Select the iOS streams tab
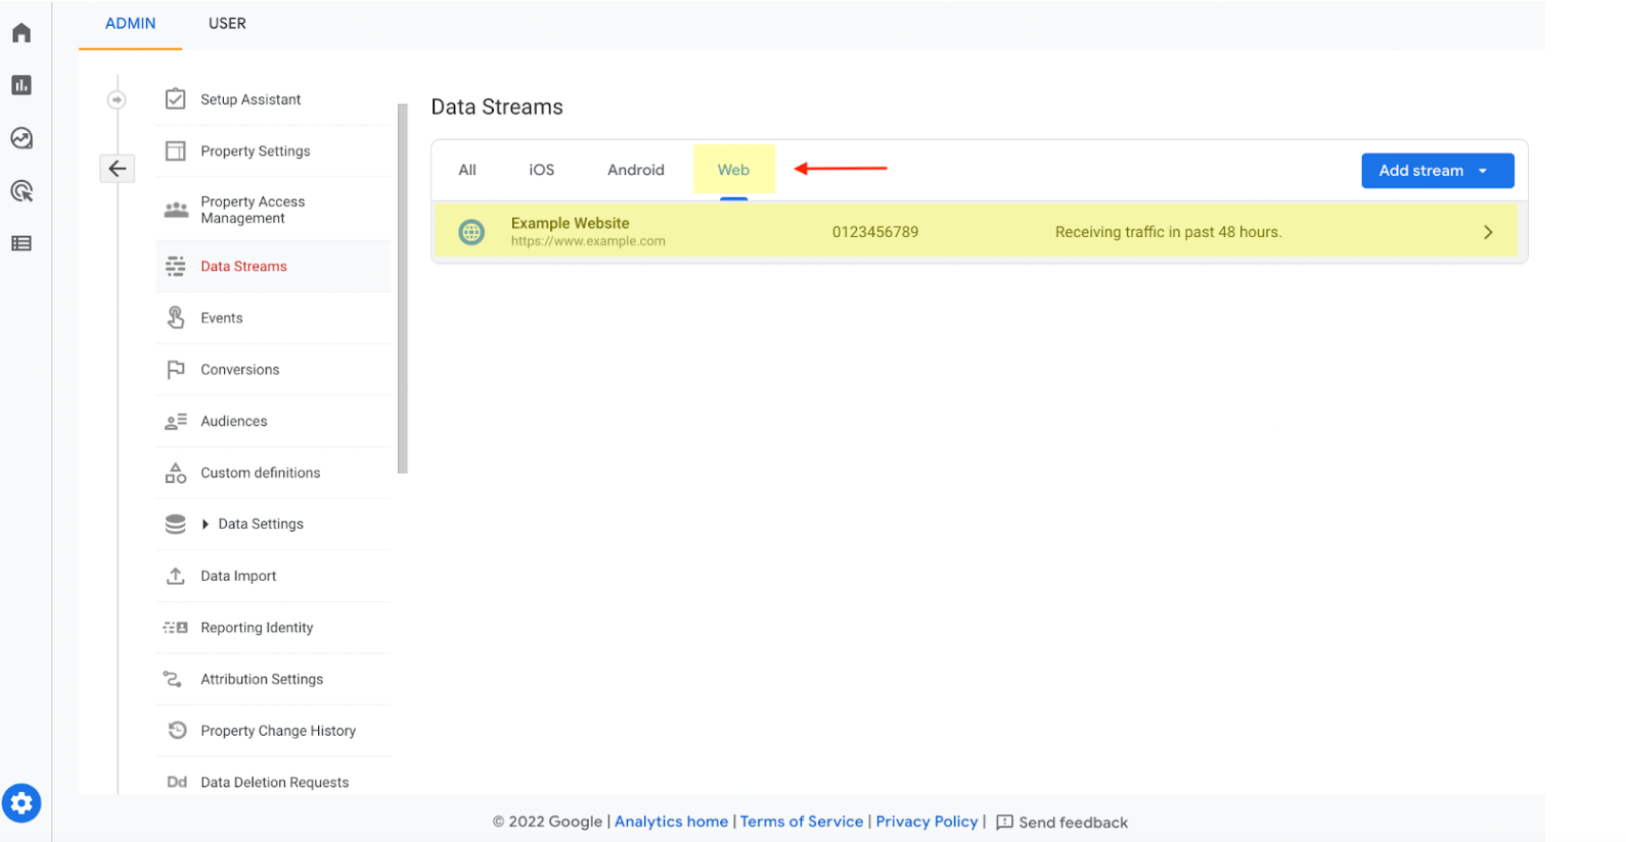 (541, 170)
